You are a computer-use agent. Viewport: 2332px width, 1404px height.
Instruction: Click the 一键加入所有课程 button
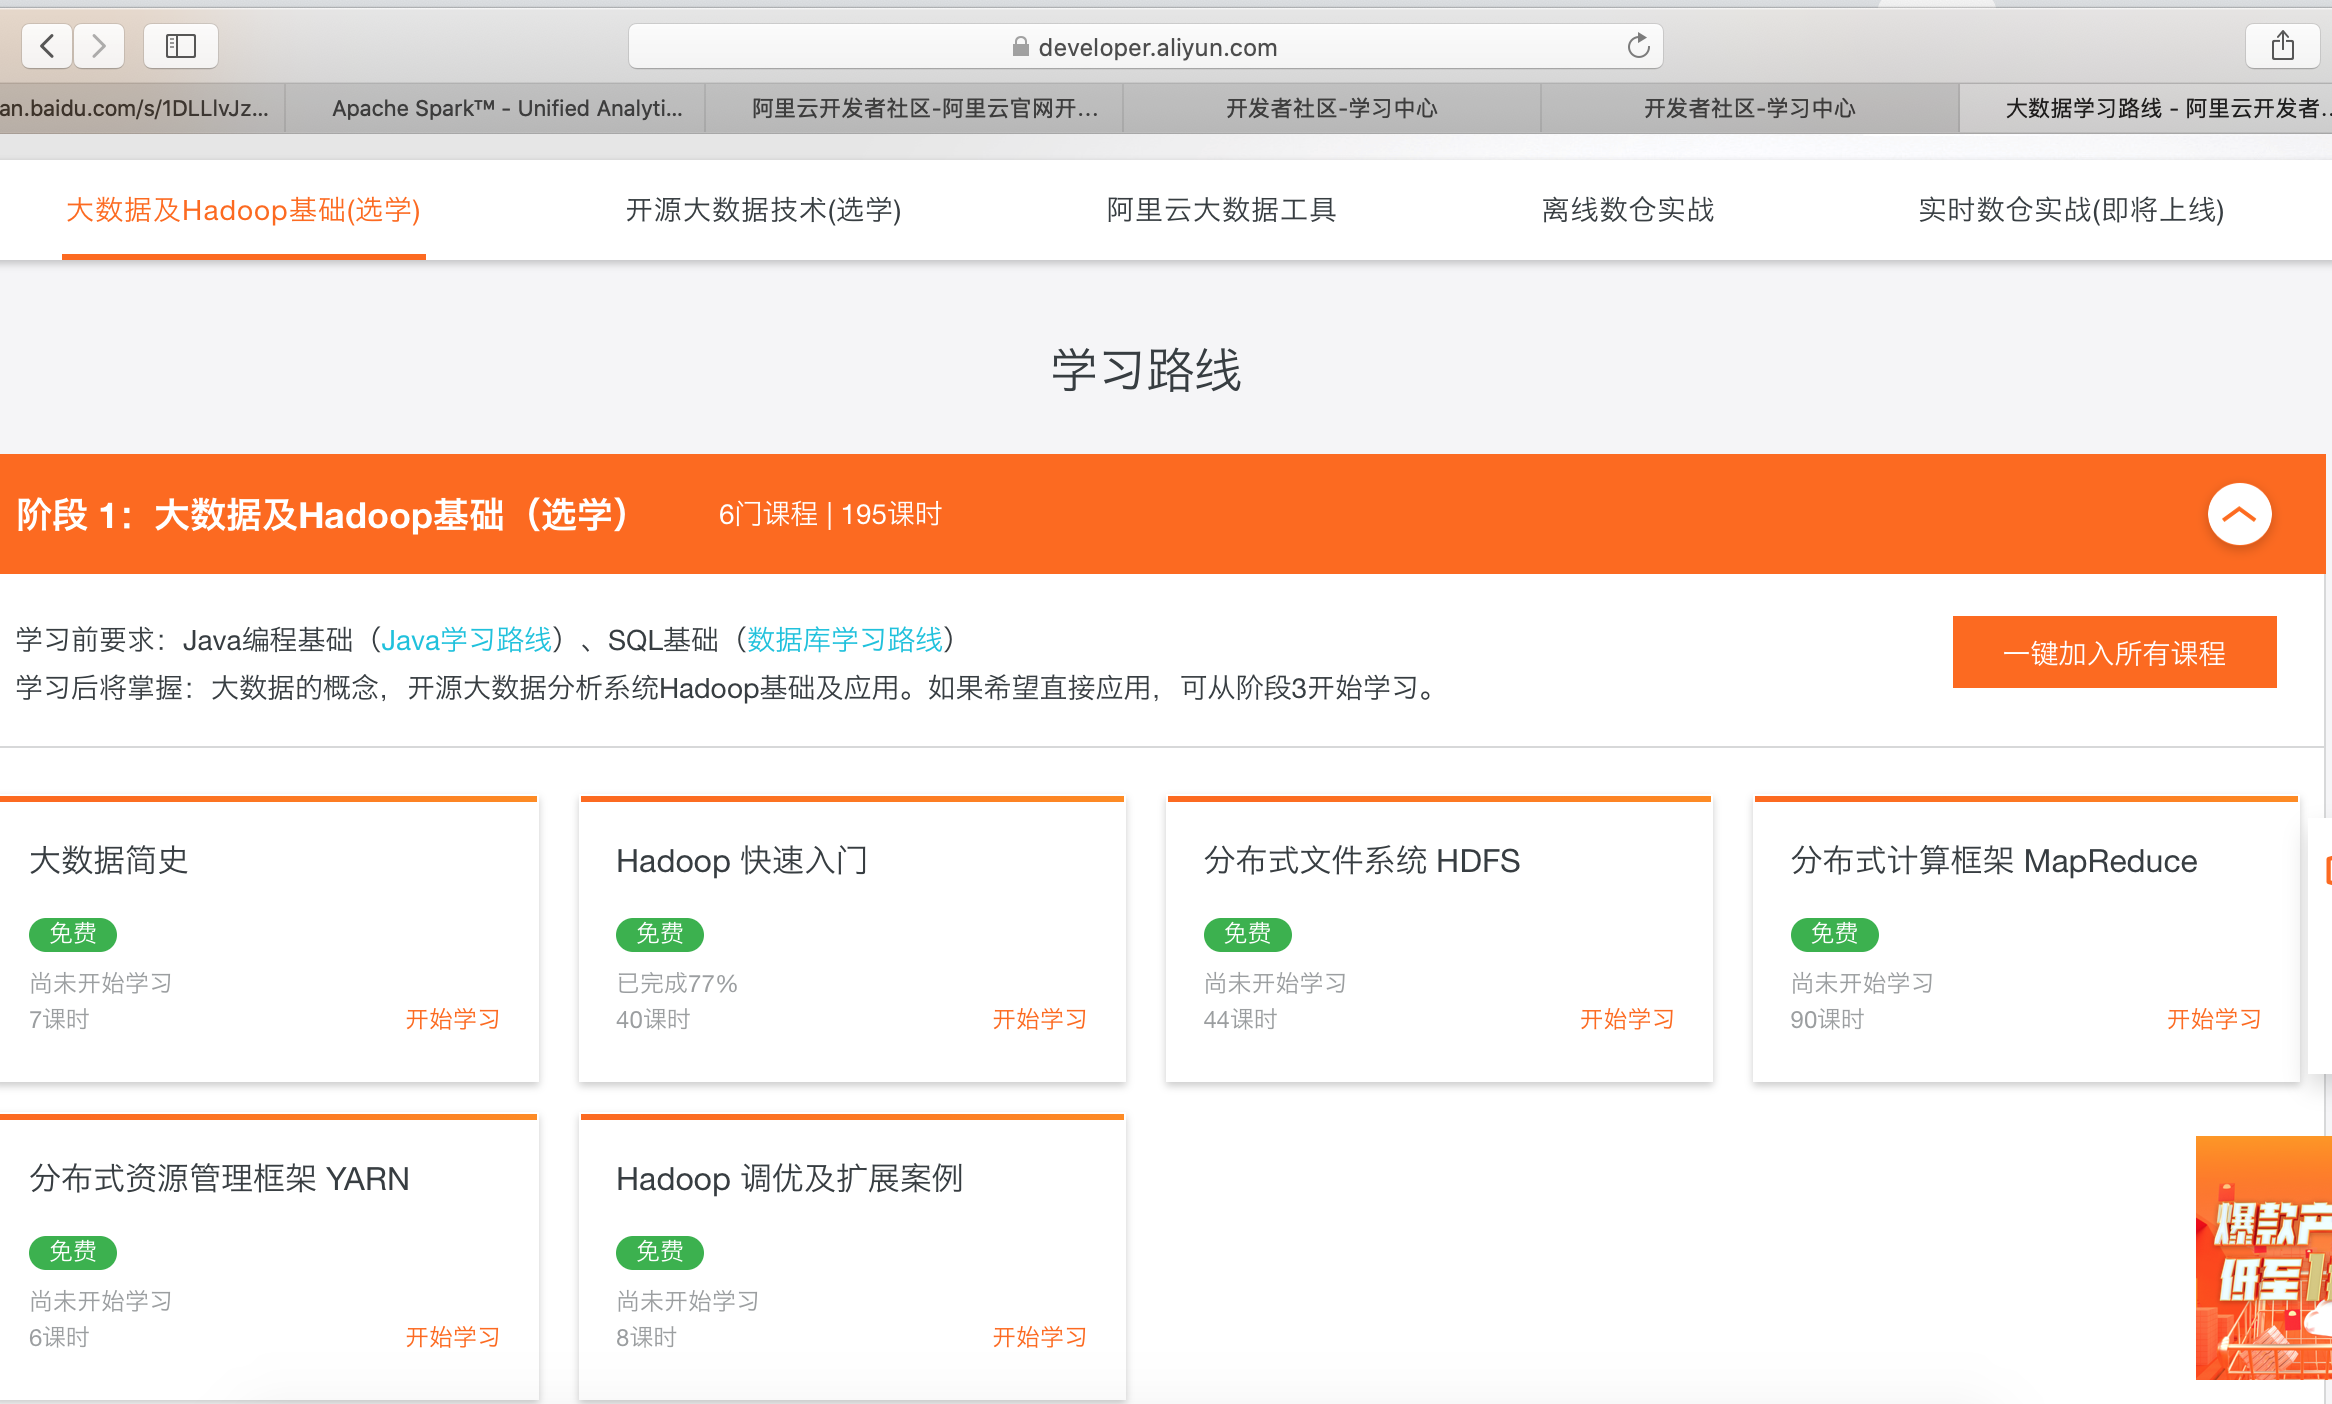point(2114,652)
